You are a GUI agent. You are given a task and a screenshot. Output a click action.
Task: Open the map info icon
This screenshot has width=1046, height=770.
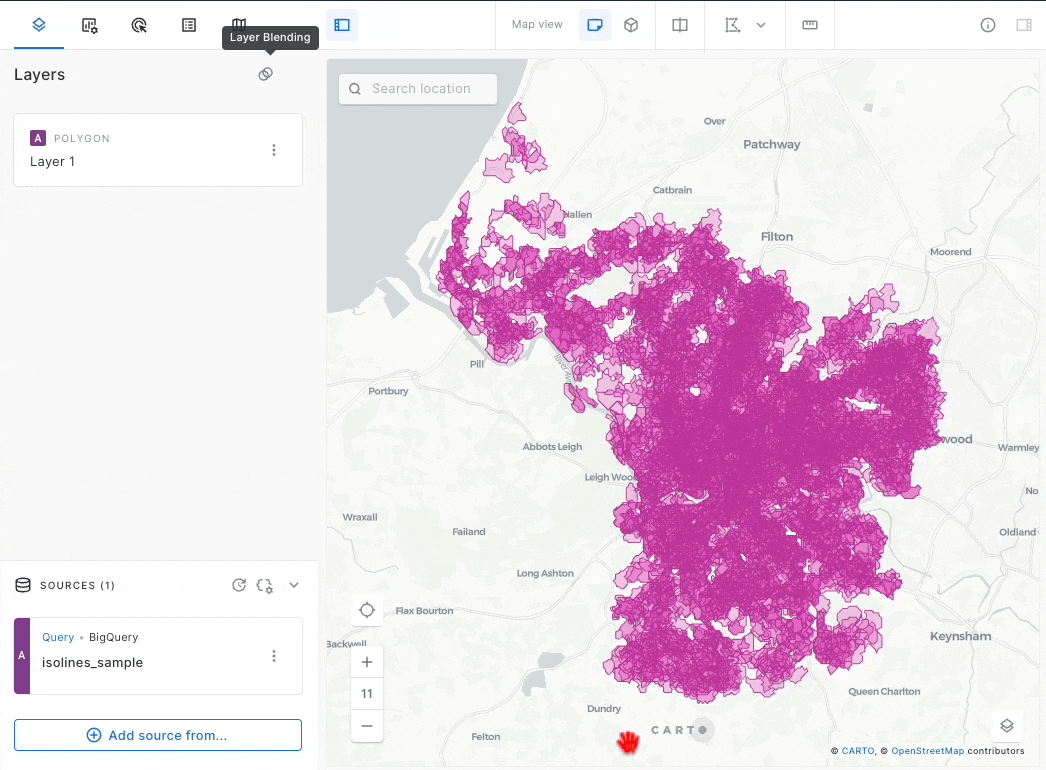pos(988,25)
